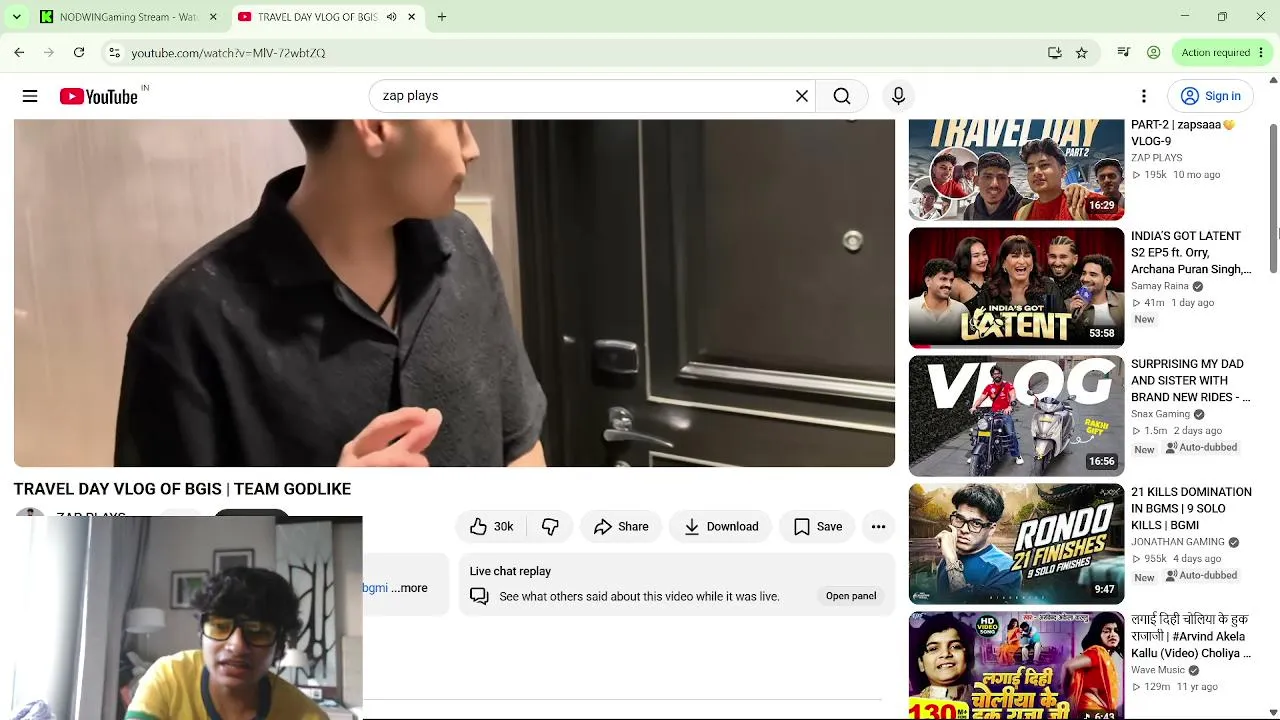The width and height of the screenshot is (1280, 720).
Task: Bookmark this page with the star
Action: (x=1081, y=52)
